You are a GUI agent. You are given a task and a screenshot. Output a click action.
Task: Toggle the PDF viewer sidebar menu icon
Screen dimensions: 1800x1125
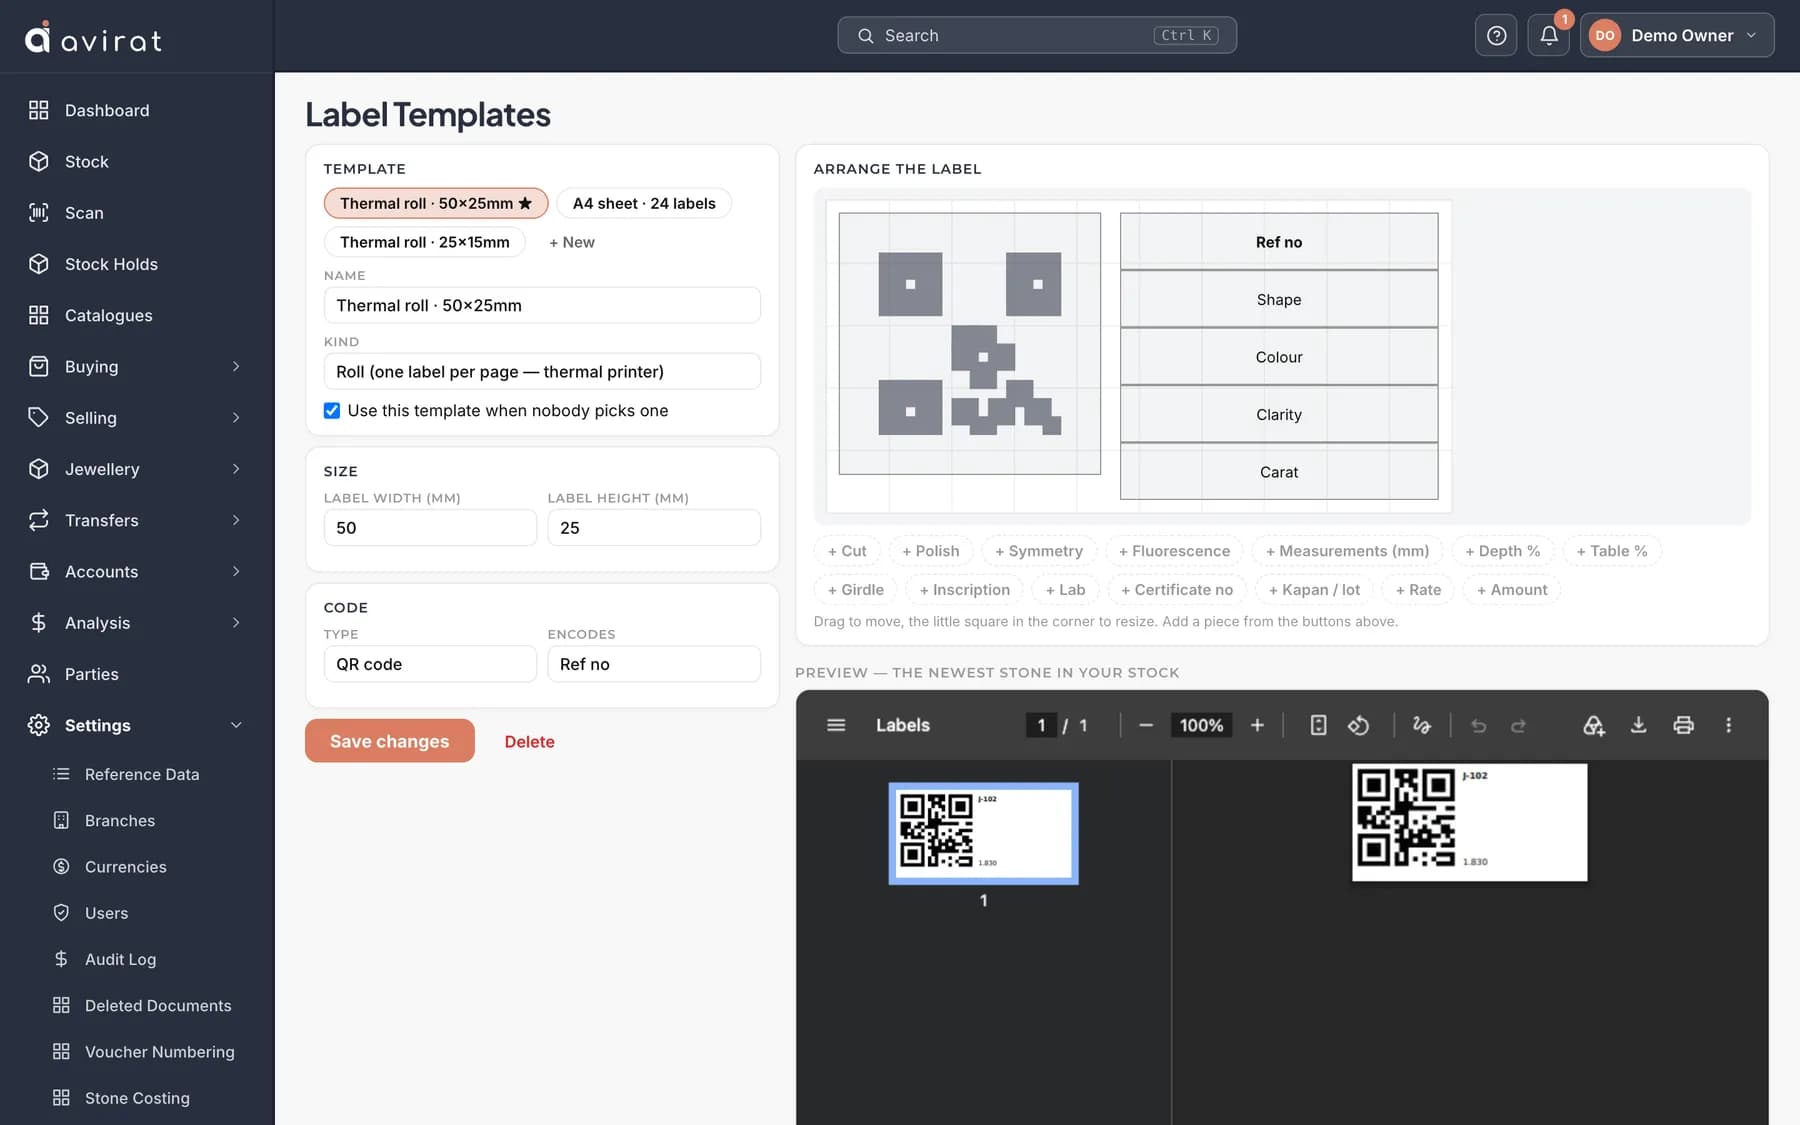pos(836,725)
